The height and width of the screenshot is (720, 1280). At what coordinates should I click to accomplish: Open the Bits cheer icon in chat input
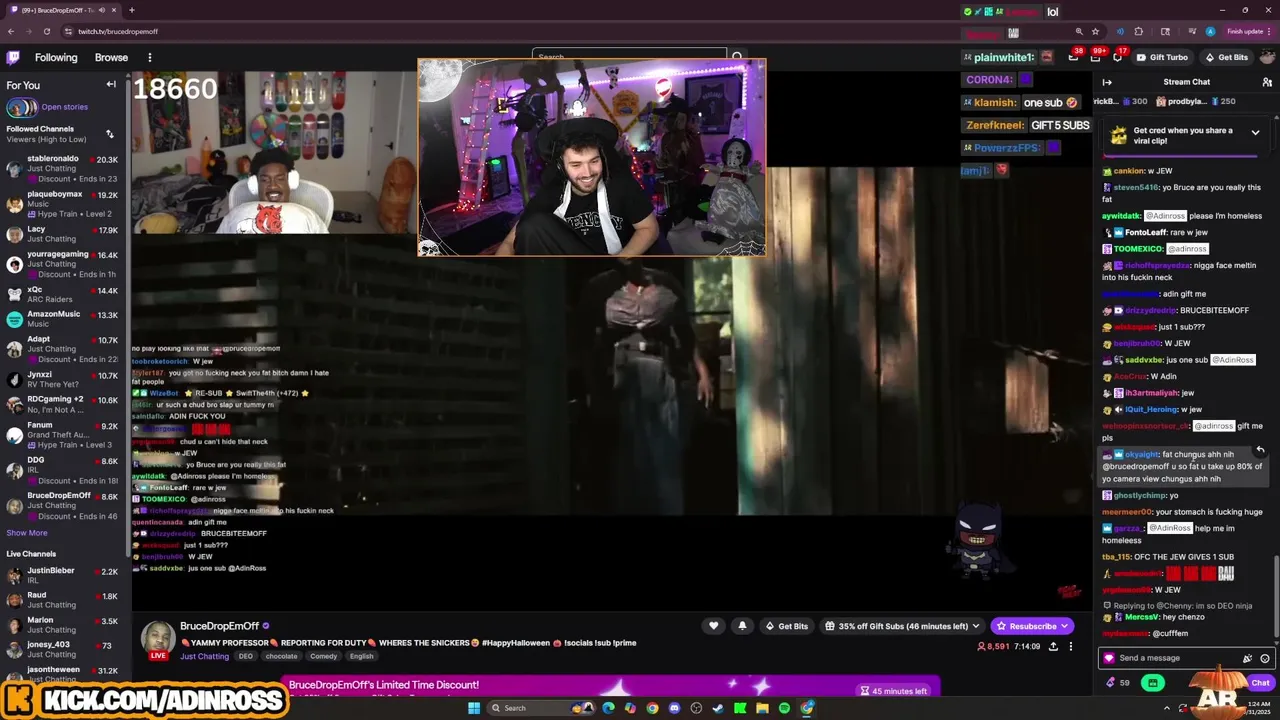click(x=1247, y=658)
